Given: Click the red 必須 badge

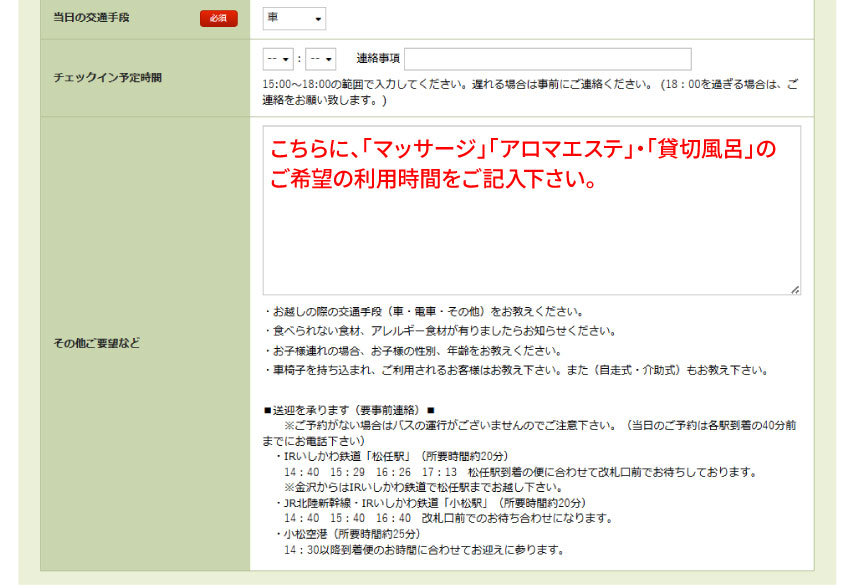Looking at the screenshot, I should 218,19.
